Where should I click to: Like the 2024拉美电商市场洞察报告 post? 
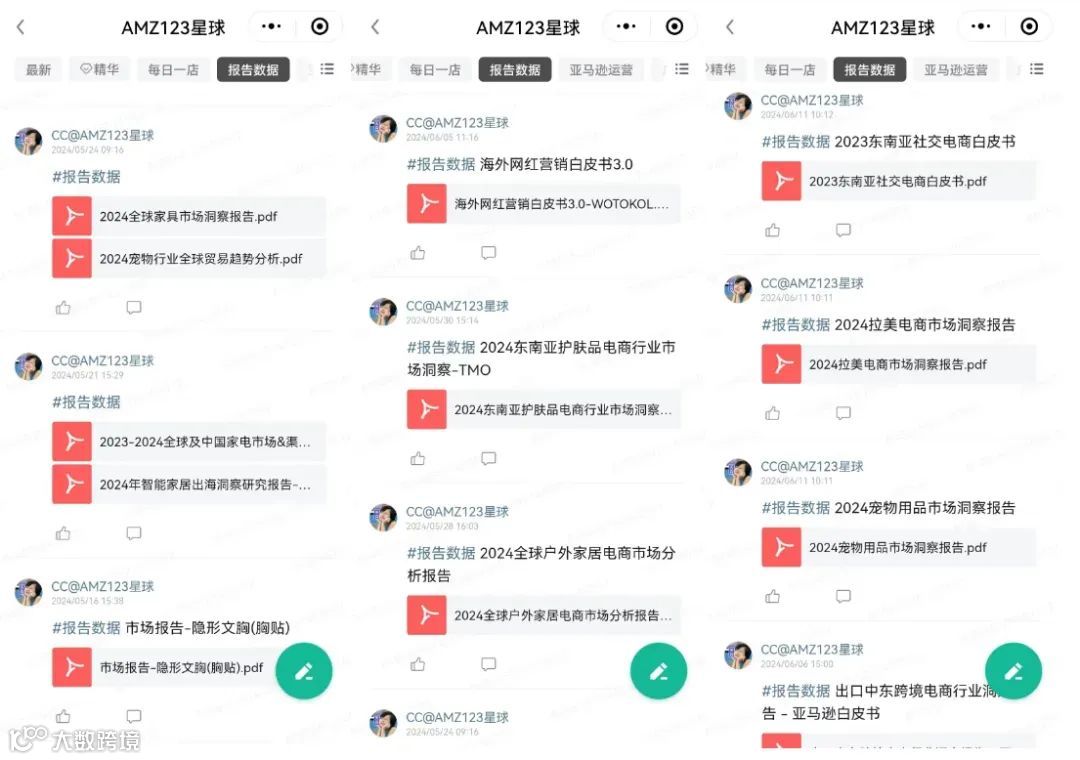(x=773, y=413)
